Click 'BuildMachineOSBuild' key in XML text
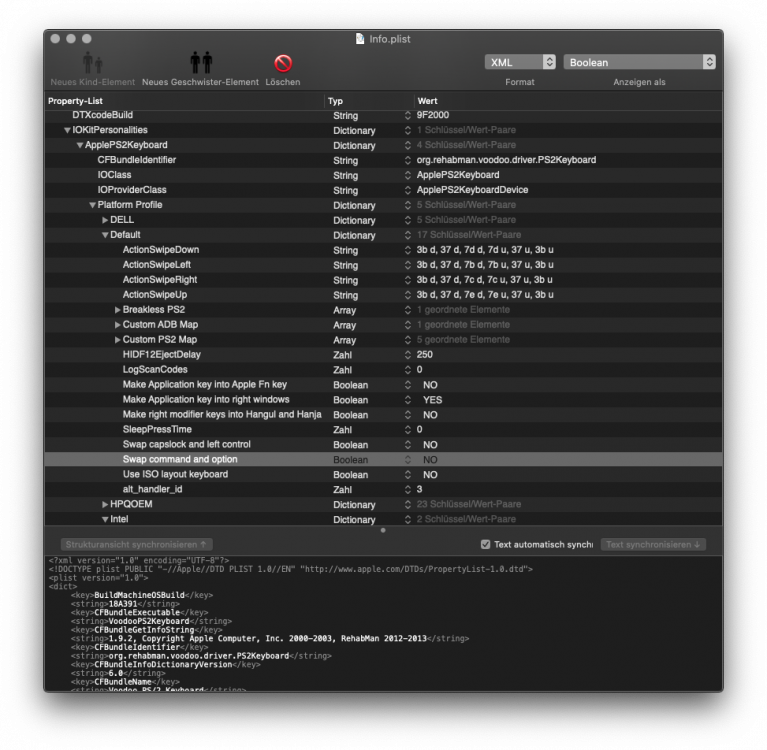 click(x=139, y=595)
